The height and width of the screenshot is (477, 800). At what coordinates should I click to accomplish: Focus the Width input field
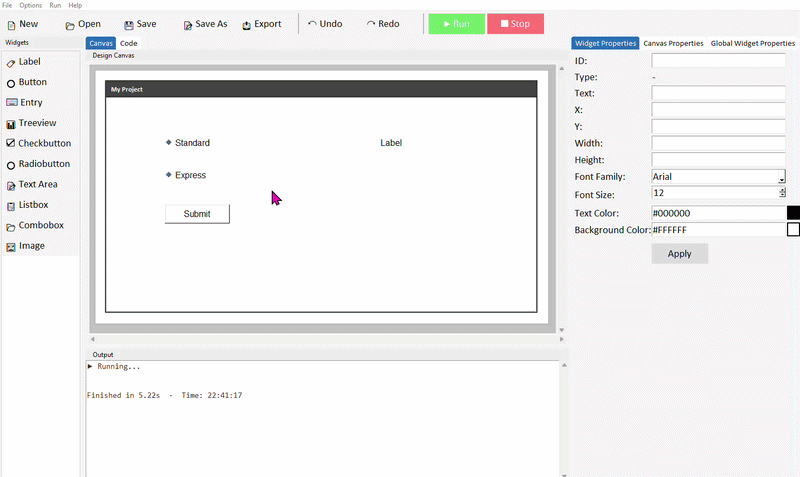click(x=718, y=143)
